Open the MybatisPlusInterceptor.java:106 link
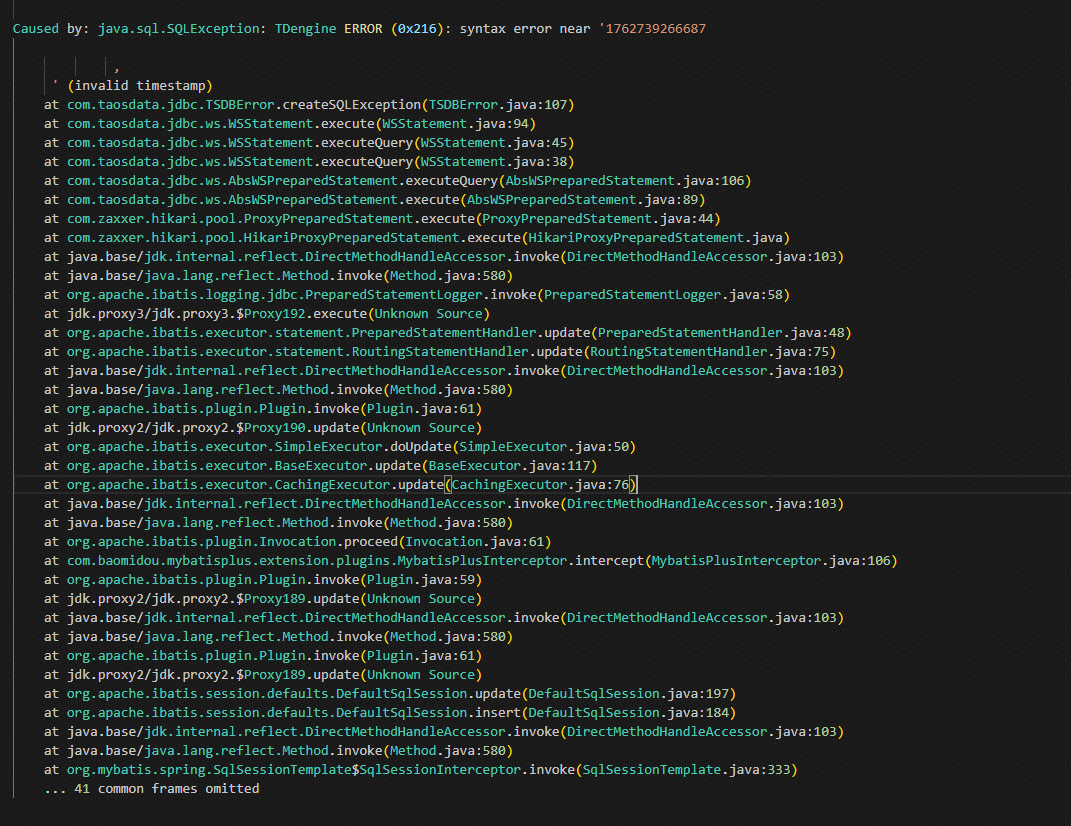This screenshot has height=826, width=1071. (x=770, y=561)
